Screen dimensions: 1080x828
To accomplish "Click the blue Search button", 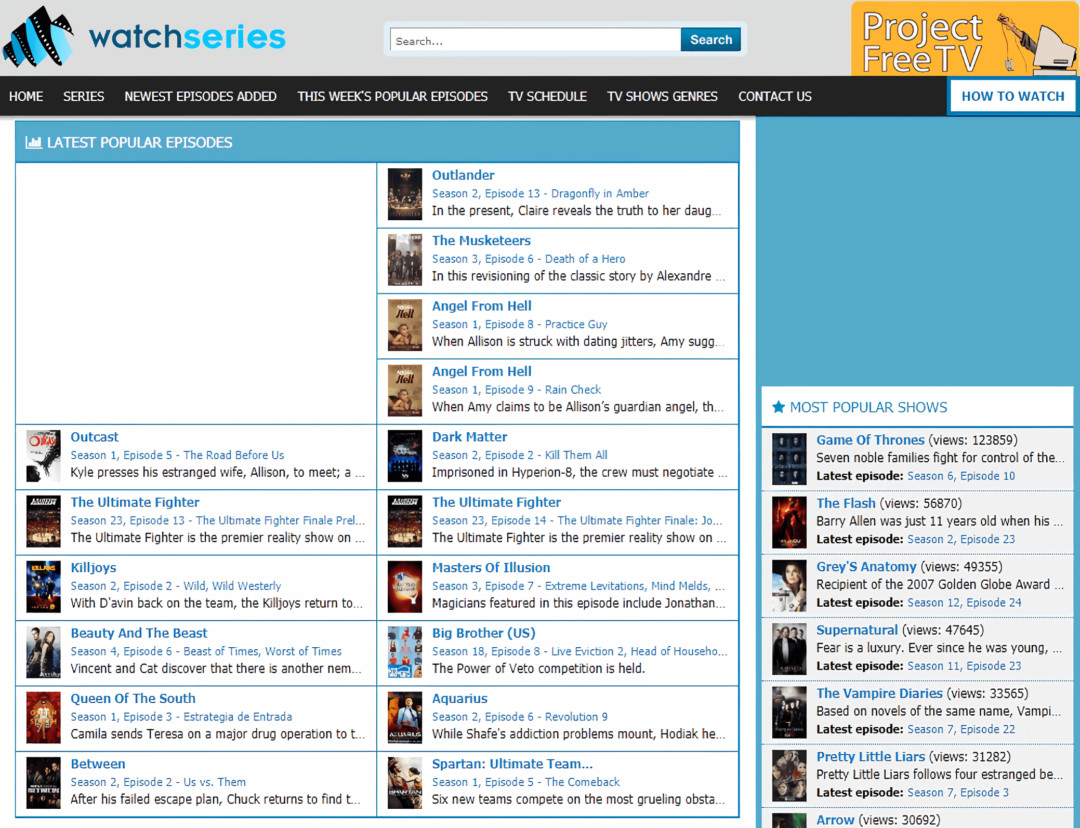I will click(x=711, y=40).
